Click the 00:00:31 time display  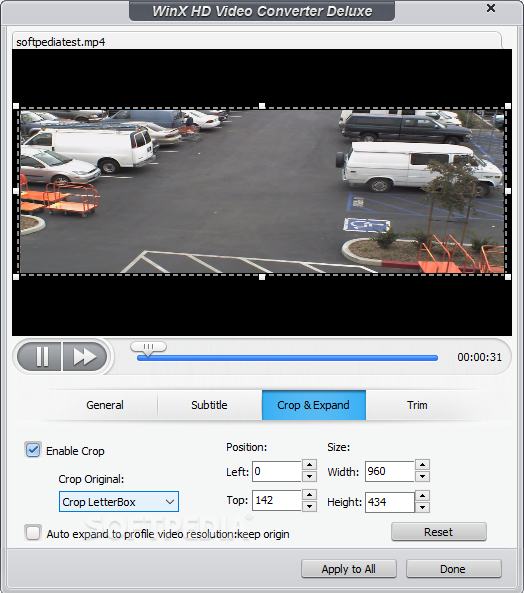pyautogui.click(x=479, y=357)
